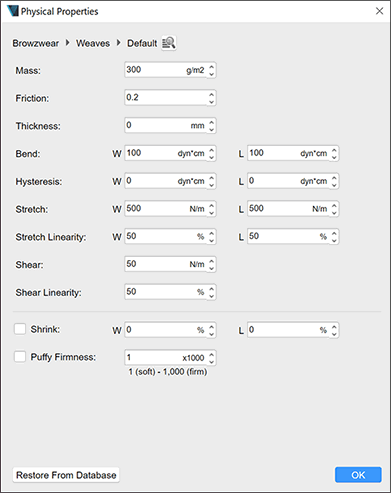Increase Hysteresis L with the up stepper
The image size is (391, 493).
[x=334, y=177]
